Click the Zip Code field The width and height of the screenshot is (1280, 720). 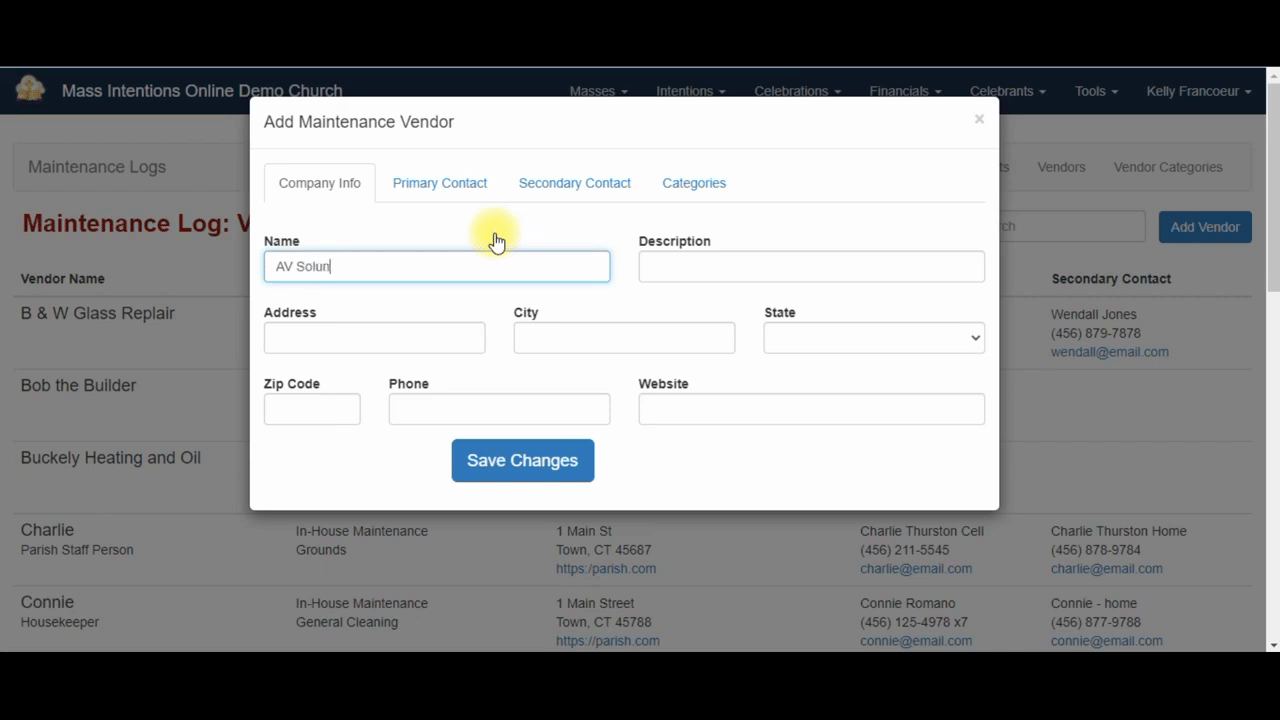click(312, 408)
